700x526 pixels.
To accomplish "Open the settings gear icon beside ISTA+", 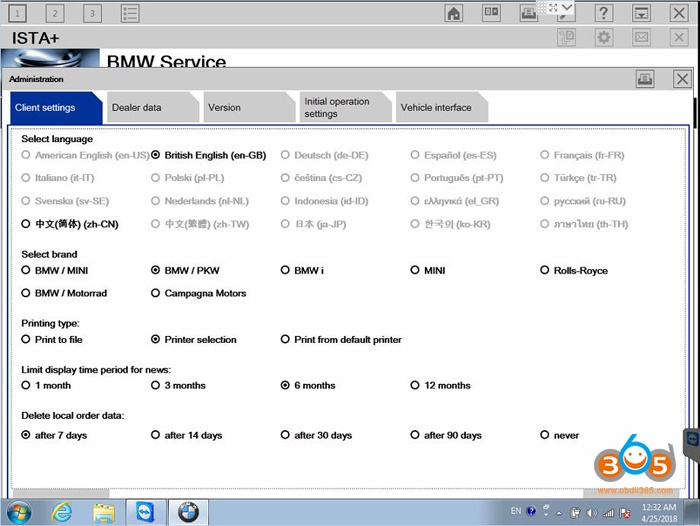I will pyautogui.click(x=604, y=37).
